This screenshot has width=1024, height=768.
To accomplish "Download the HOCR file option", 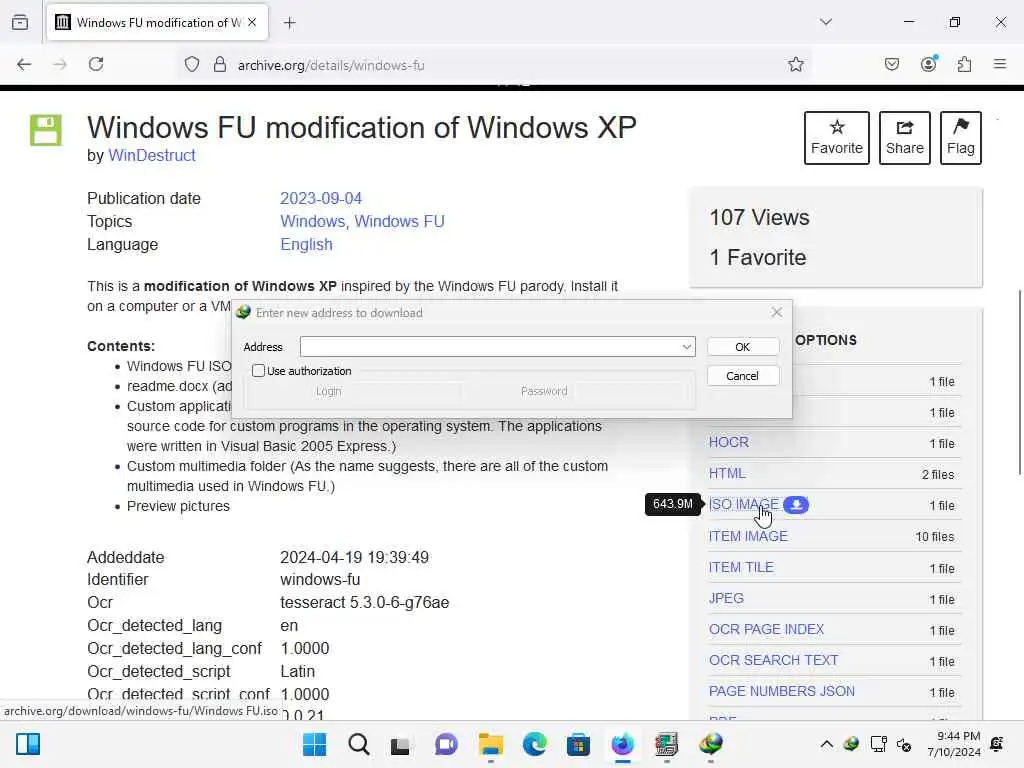I will tap(729, 442).
